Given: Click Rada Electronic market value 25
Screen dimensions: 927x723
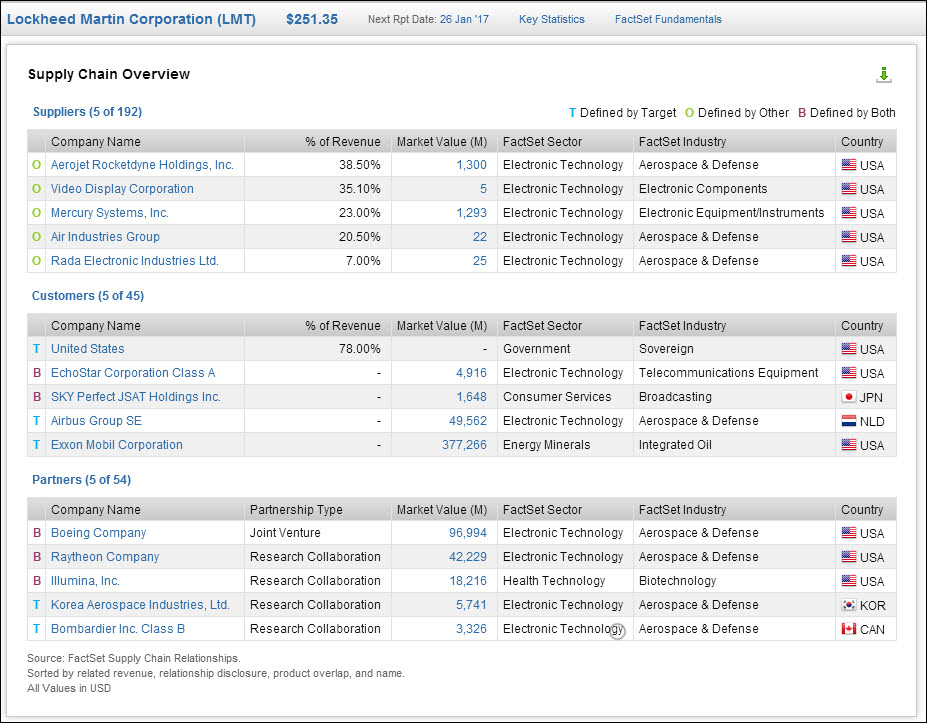Looking at the screenshot, I should (479, 261).
